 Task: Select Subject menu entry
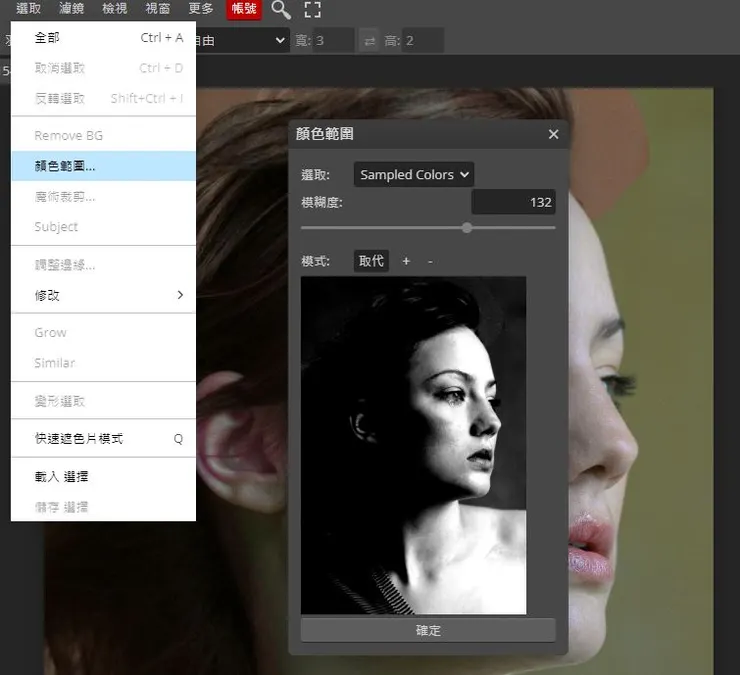(x=103, y=227)
